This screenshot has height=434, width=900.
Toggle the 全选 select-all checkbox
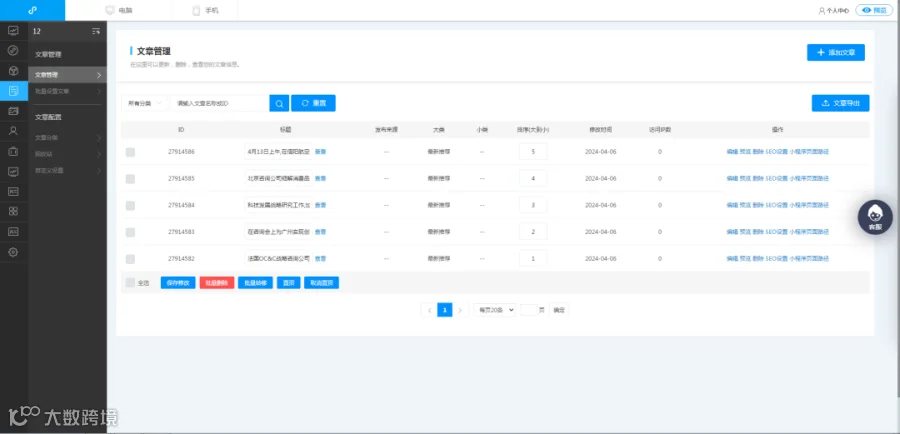[130, 282]
